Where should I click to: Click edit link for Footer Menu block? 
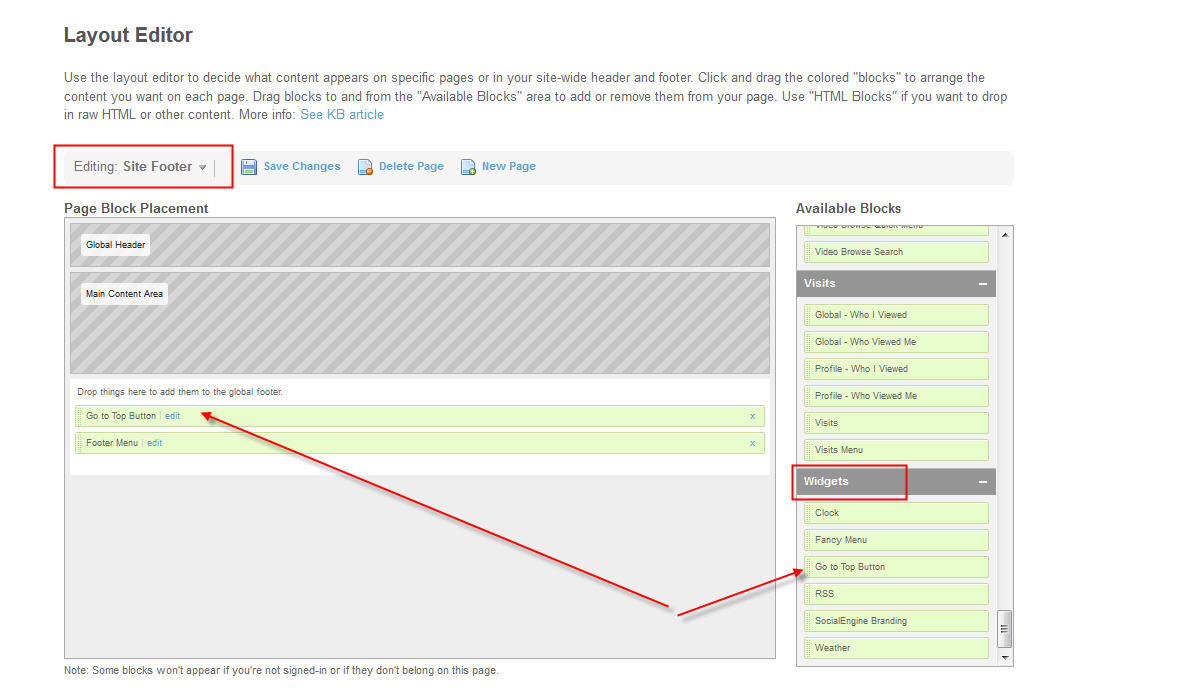(155, 443)
